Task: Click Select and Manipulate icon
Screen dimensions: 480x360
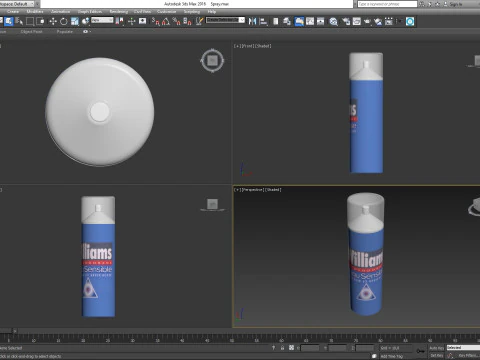Action: (132, 21)
